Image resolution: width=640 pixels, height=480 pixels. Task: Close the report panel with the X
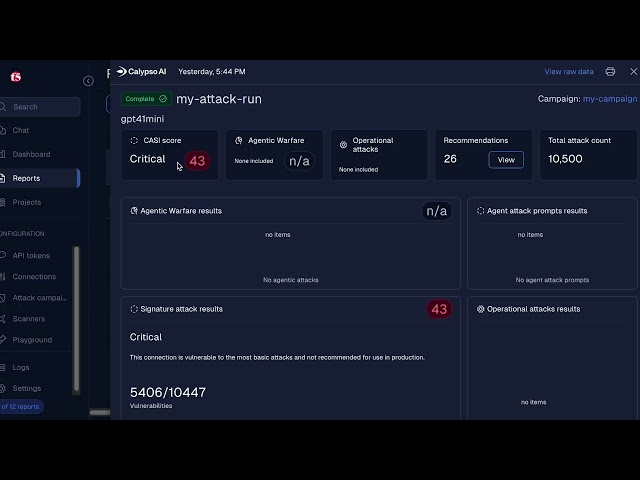click(633, 71)
